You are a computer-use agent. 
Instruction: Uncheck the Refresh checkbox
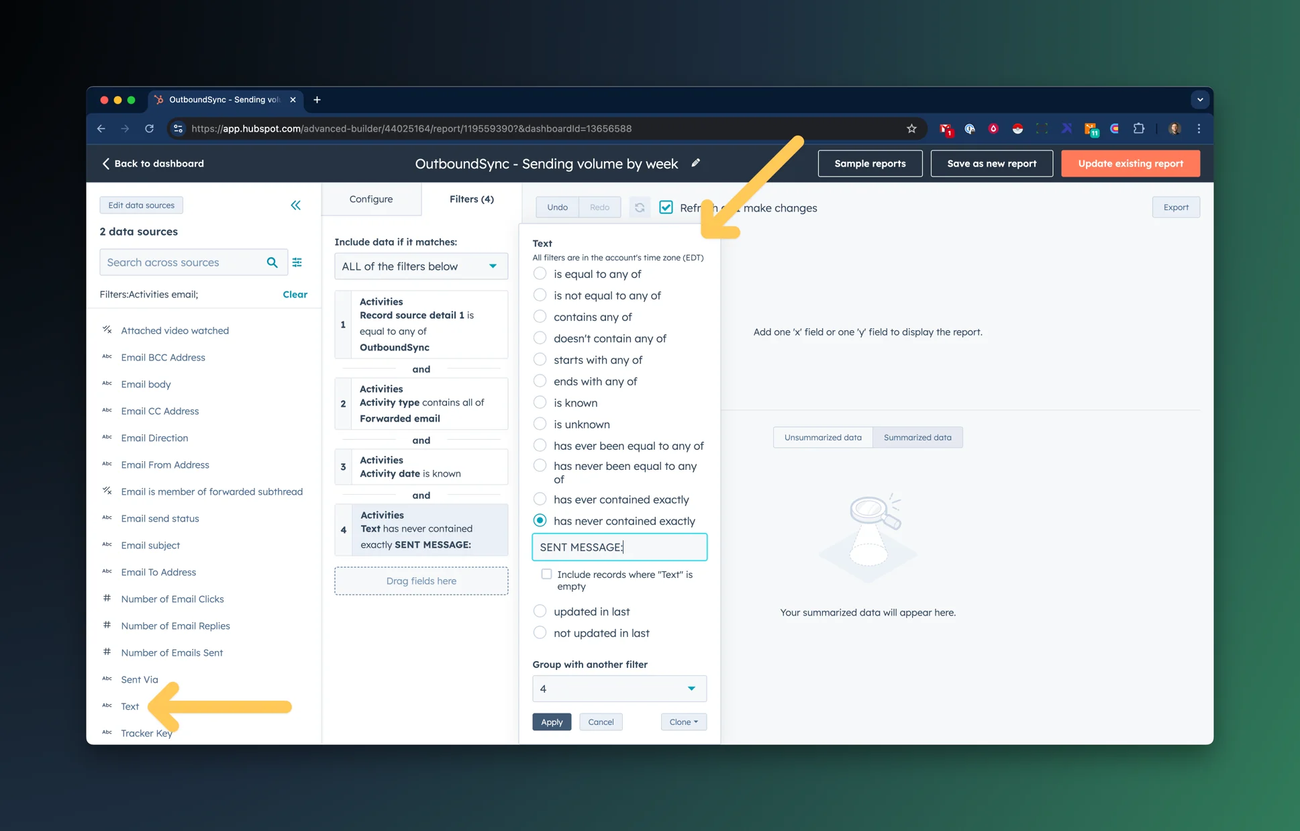coord(666,207)
